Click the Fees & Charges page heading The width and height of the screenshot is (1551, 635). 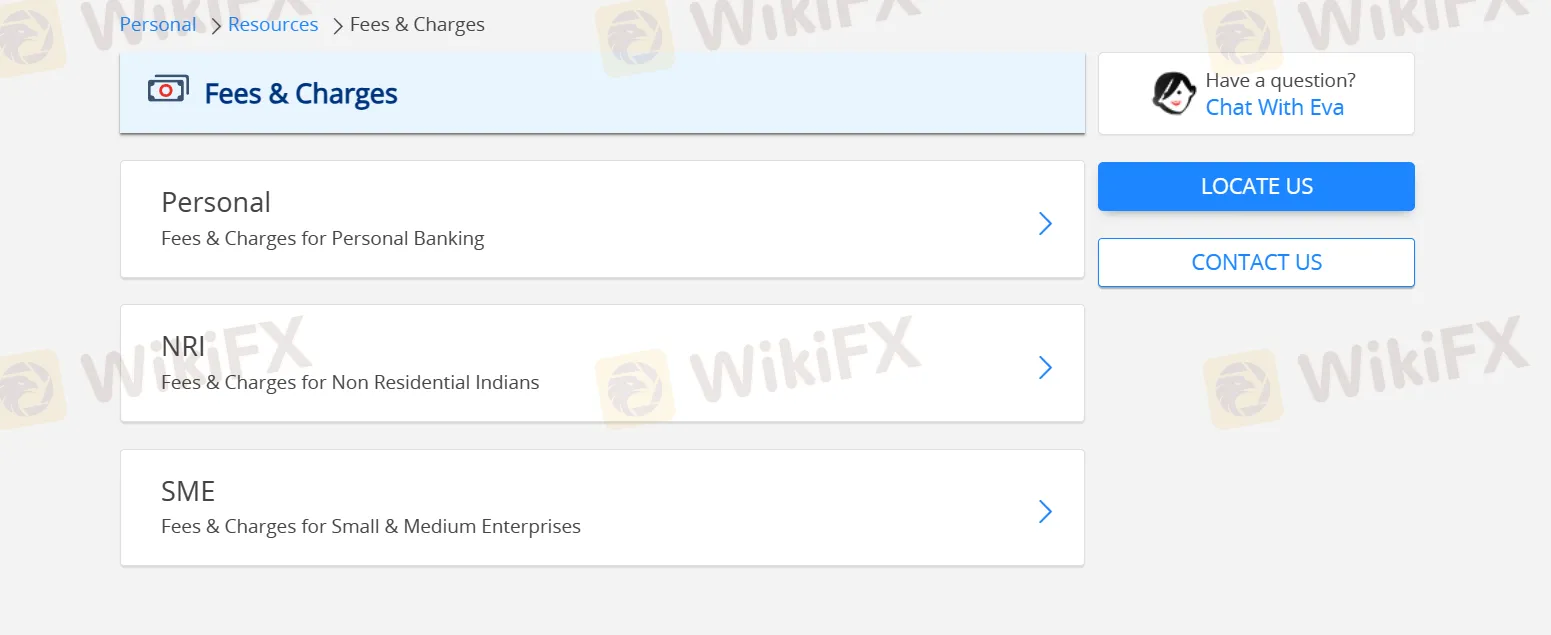301,93
